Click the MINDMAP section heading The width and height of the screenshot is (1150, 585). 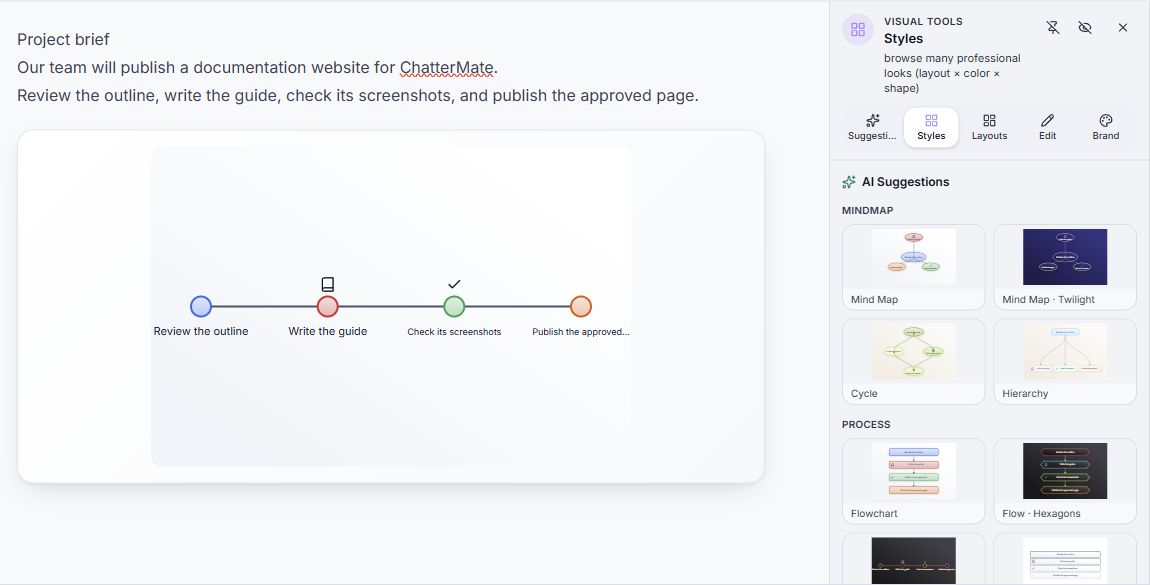pyautogui.click(x=868, y=210)
